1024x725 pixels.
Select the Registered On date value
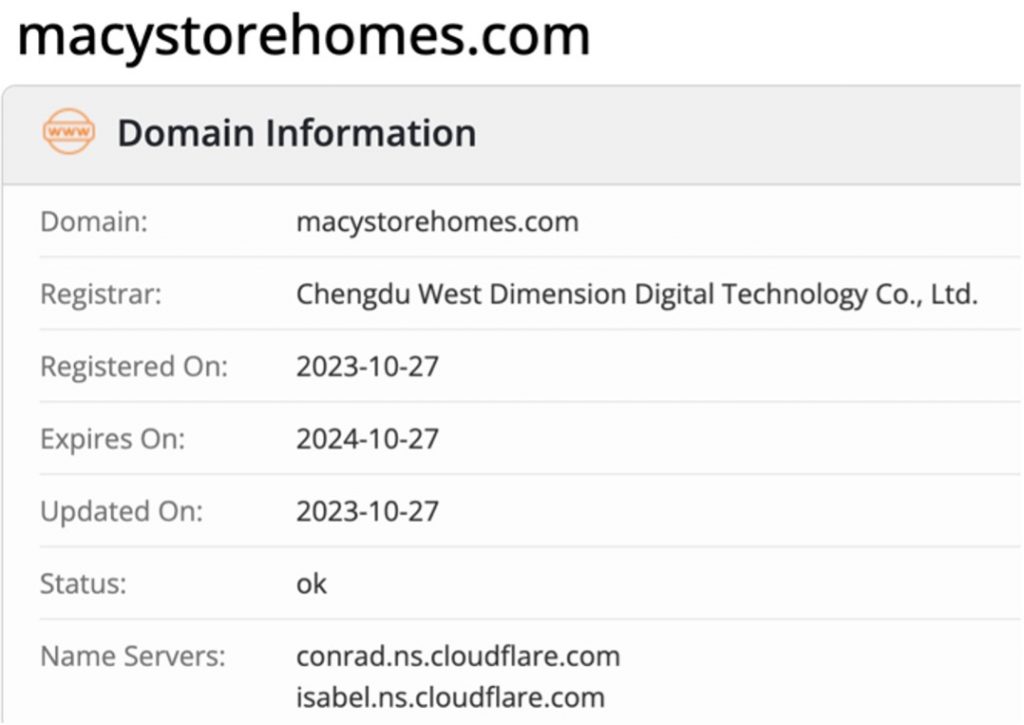pyautogui.click(x=367, y=367)
